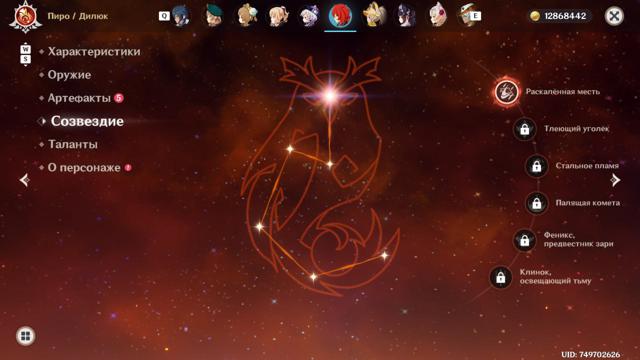Go to previous character with left arrow

(x=24, y=180)
